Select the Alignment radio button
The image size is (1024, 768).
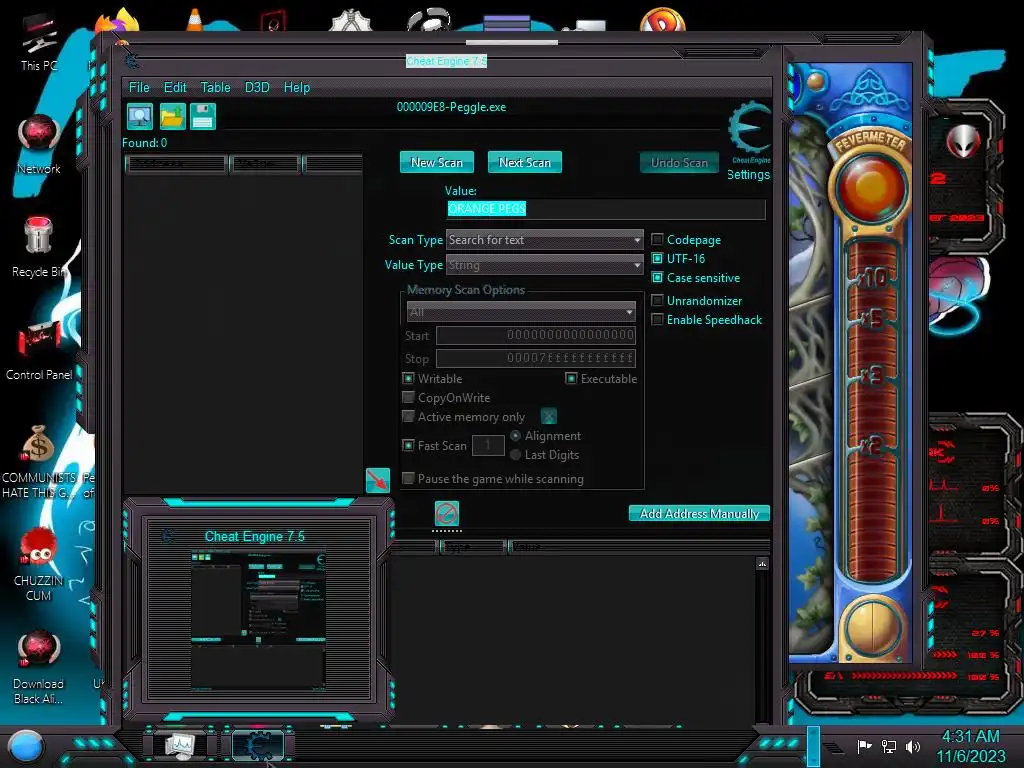coord(515,436)
